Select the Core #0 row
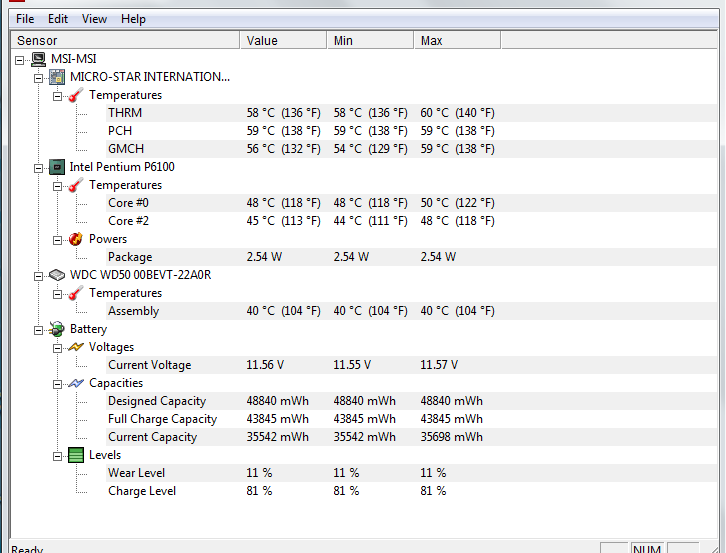This screenshot has height=553, width=726. (411, 203)
